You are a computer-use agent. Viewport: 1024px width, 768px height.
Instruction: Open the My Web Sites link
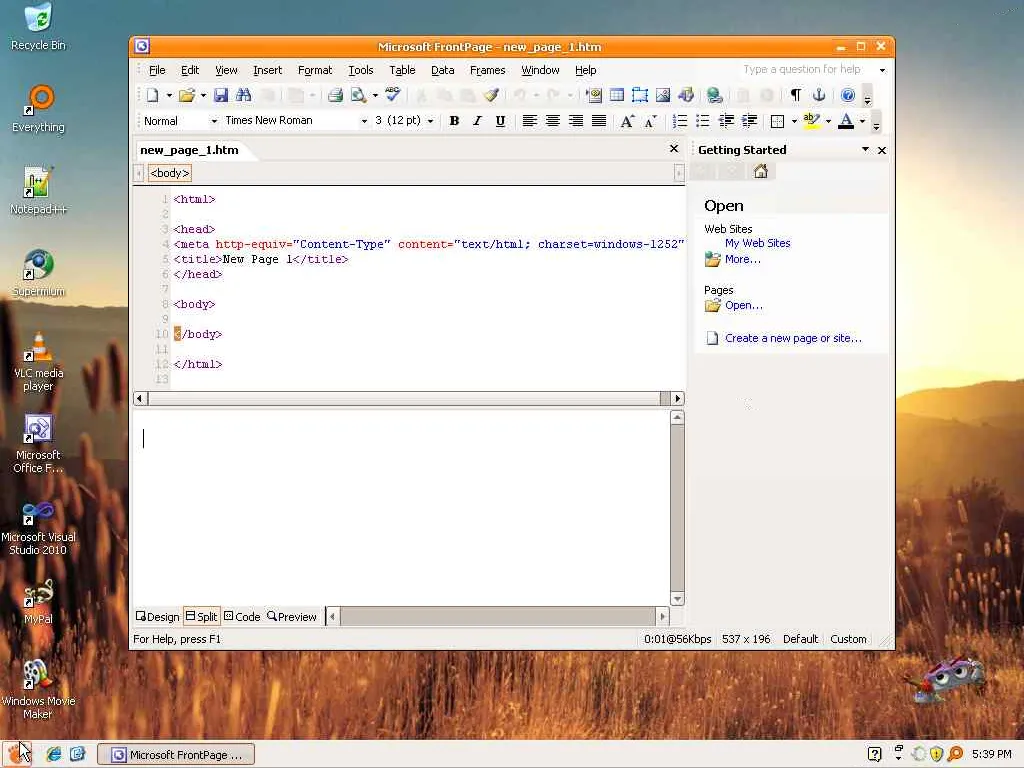coord(758,243)
